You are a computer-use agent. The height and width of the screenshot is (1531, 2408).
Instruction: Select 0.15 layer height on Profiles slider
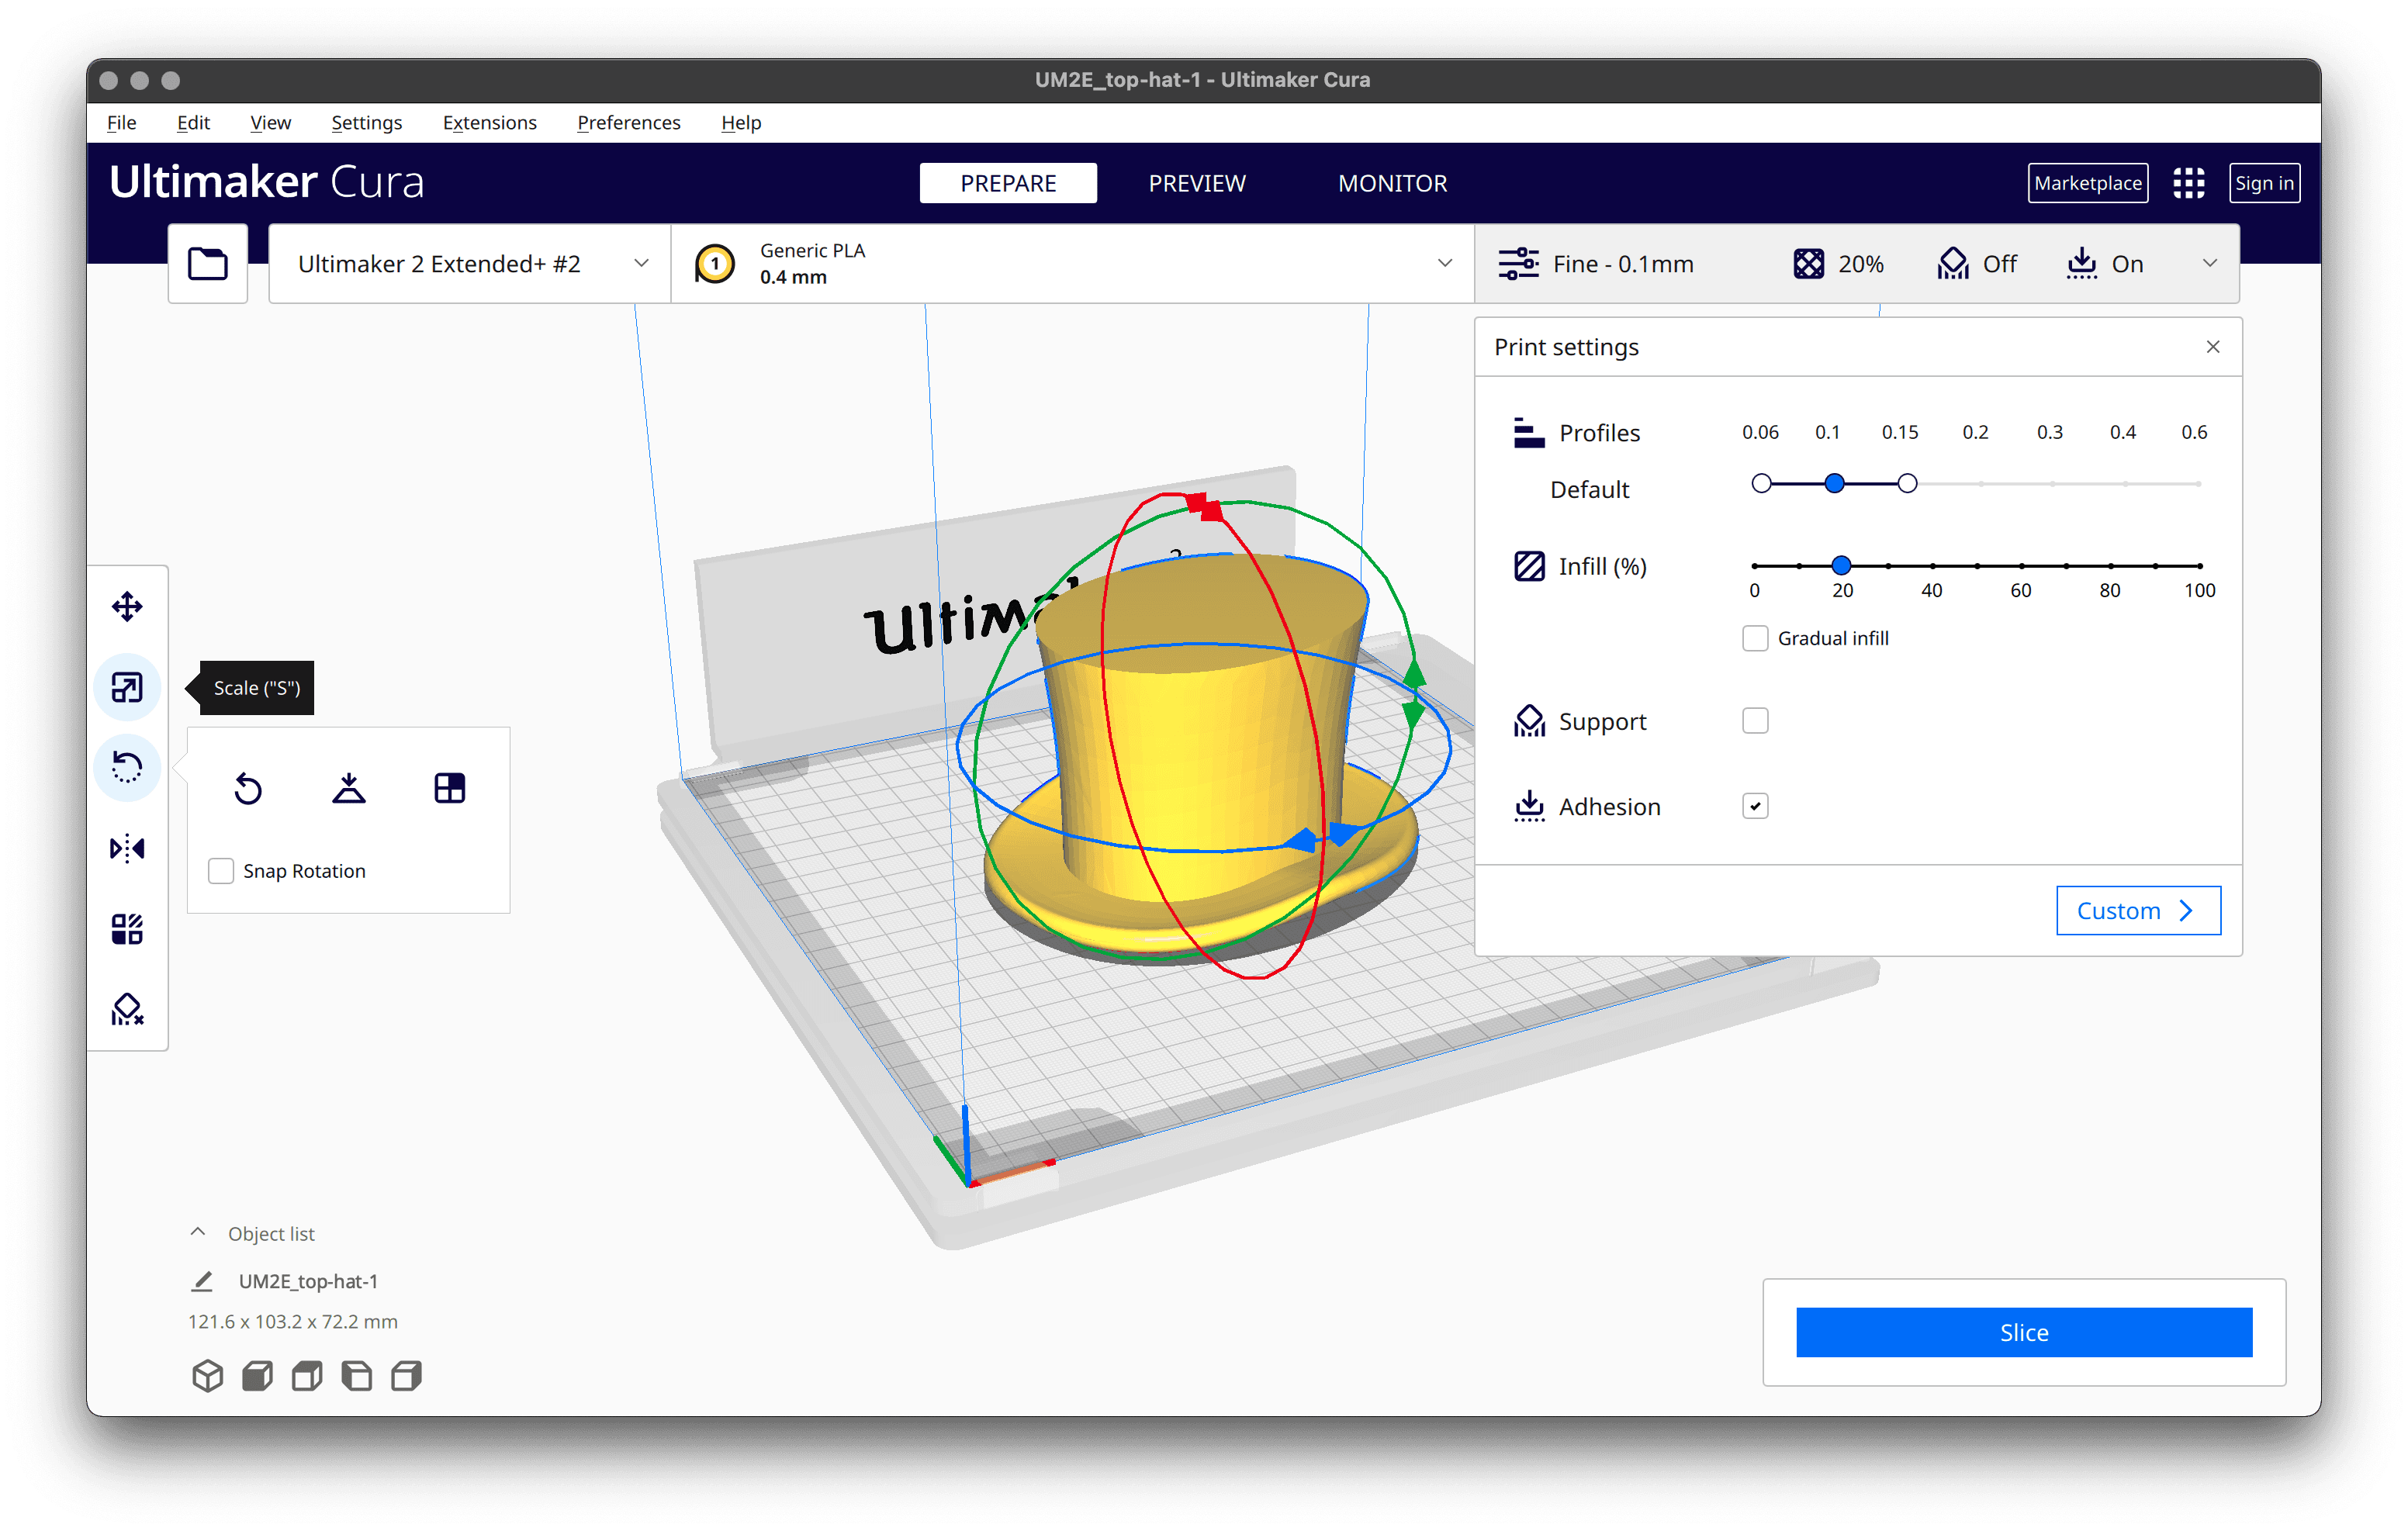pos(1907,484)
